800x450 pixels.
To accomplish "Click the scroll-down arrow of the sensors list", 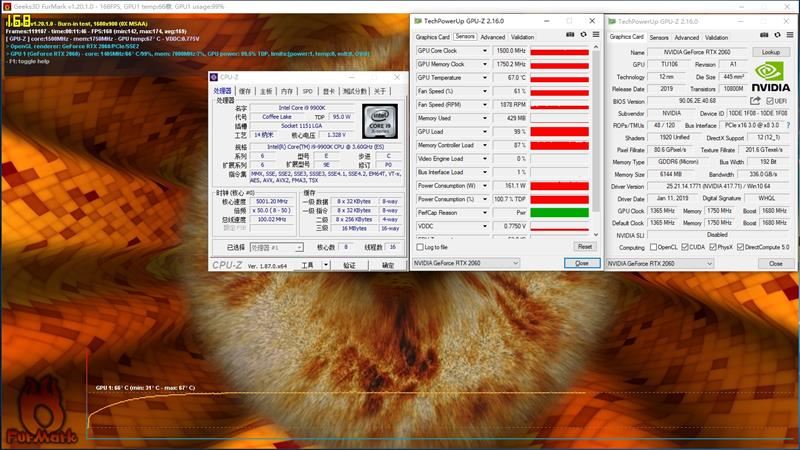I will [596, 235].
